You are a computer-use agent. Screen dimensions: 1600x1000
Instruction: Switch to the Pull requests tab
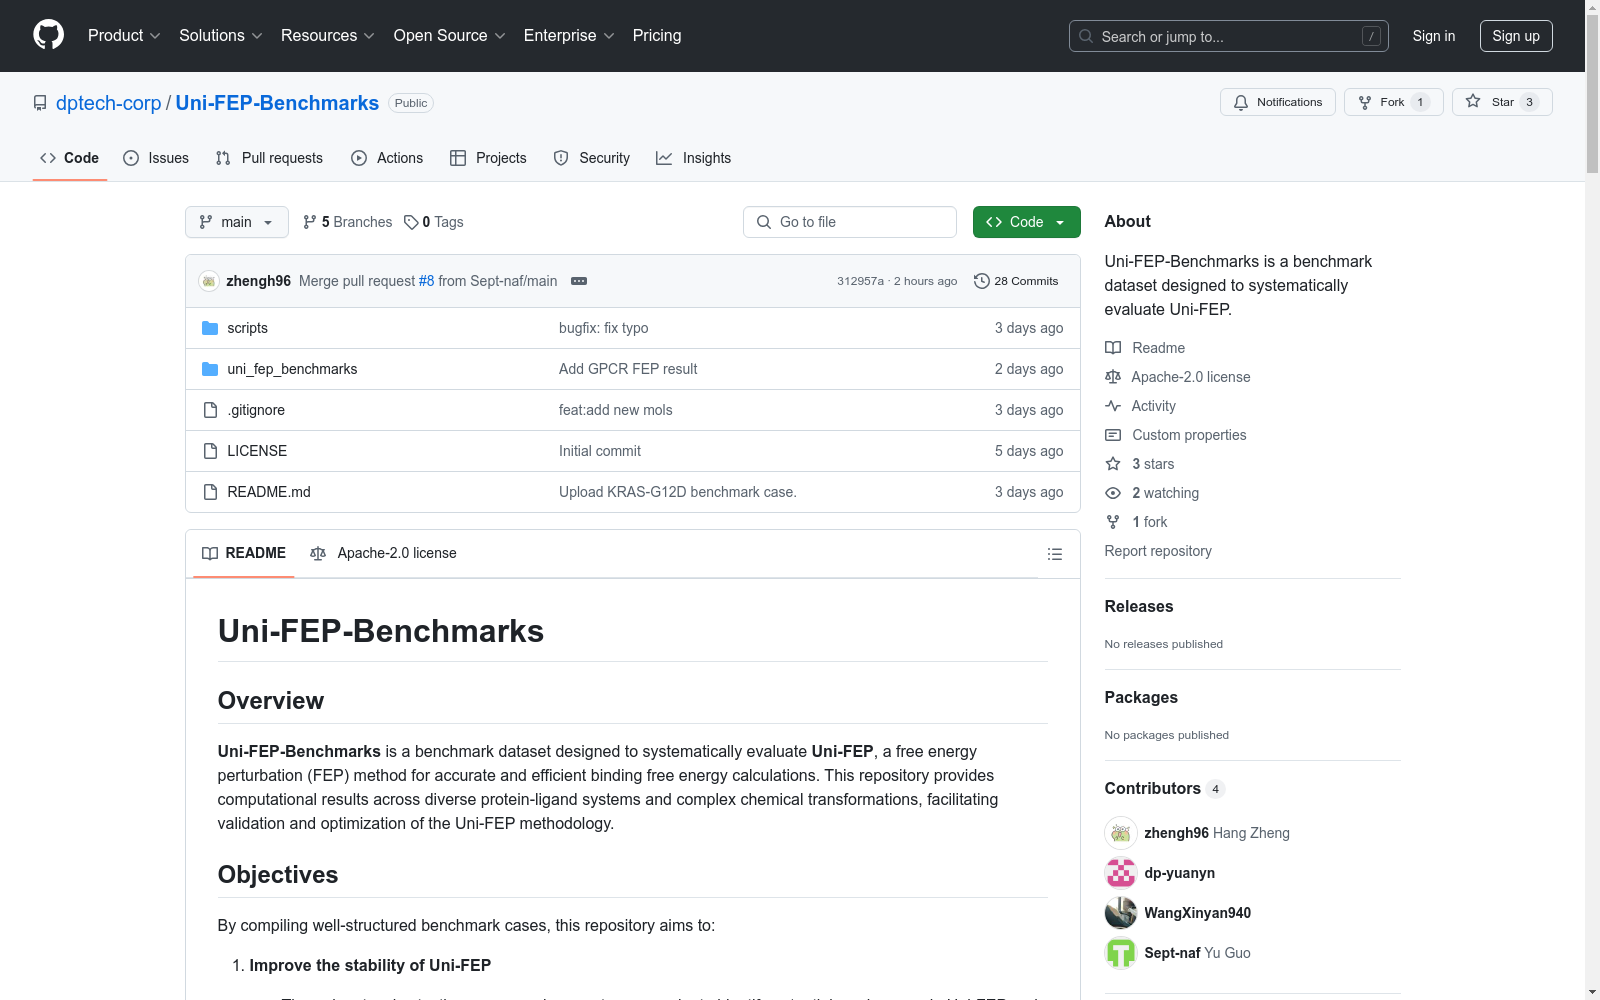pos(269,158)
